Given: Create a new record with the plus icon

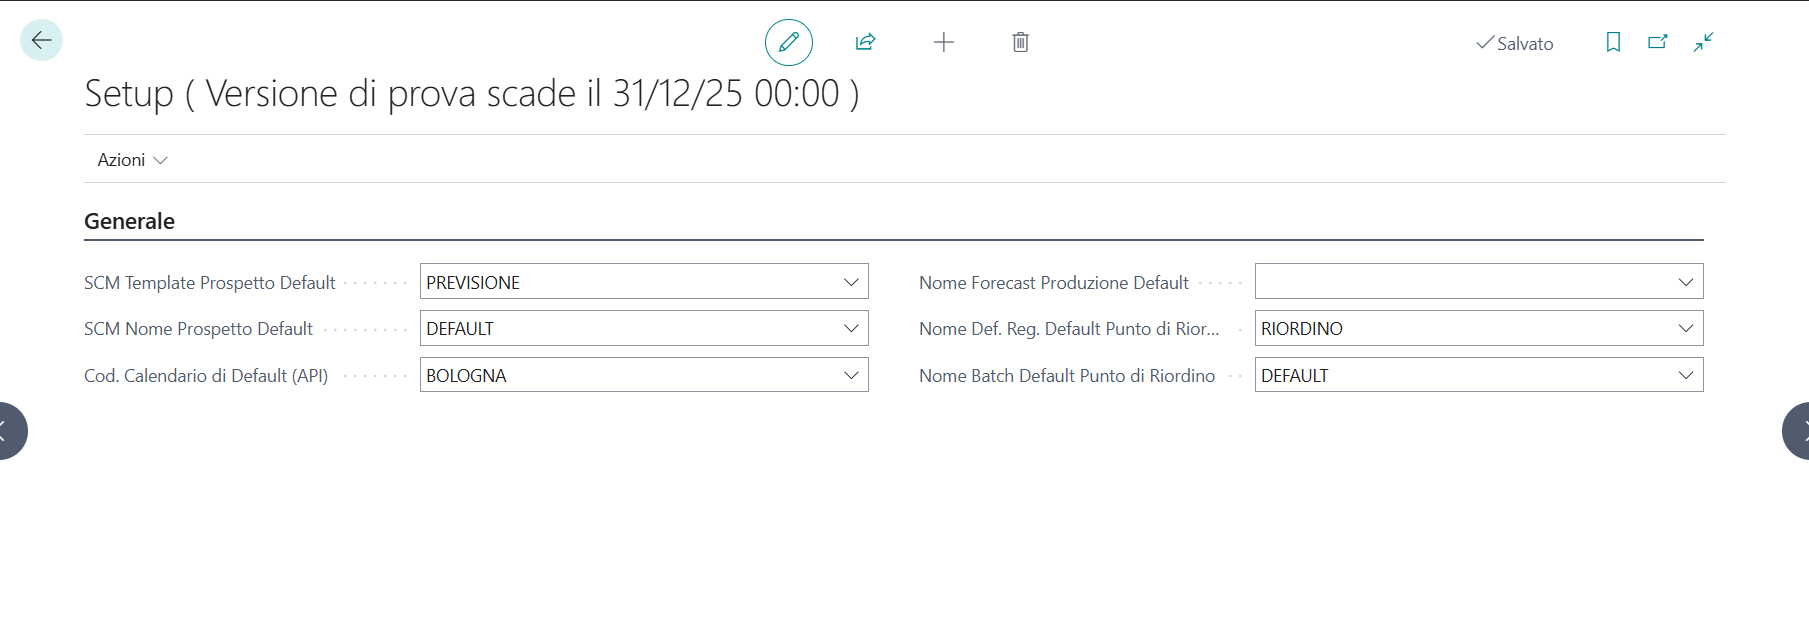Looking at the screenshot, I should (943, 42).
